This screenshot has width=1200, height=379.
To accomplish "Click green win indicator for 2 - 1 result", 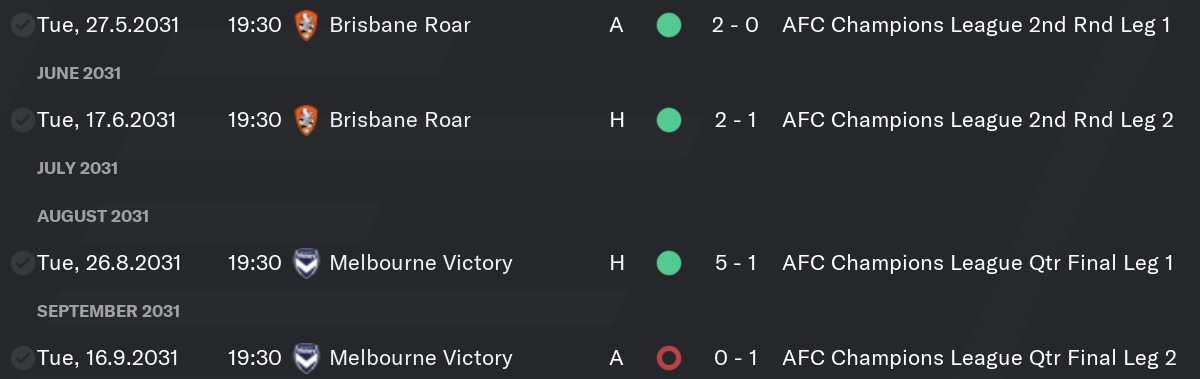I will click(x=669, y=120).
